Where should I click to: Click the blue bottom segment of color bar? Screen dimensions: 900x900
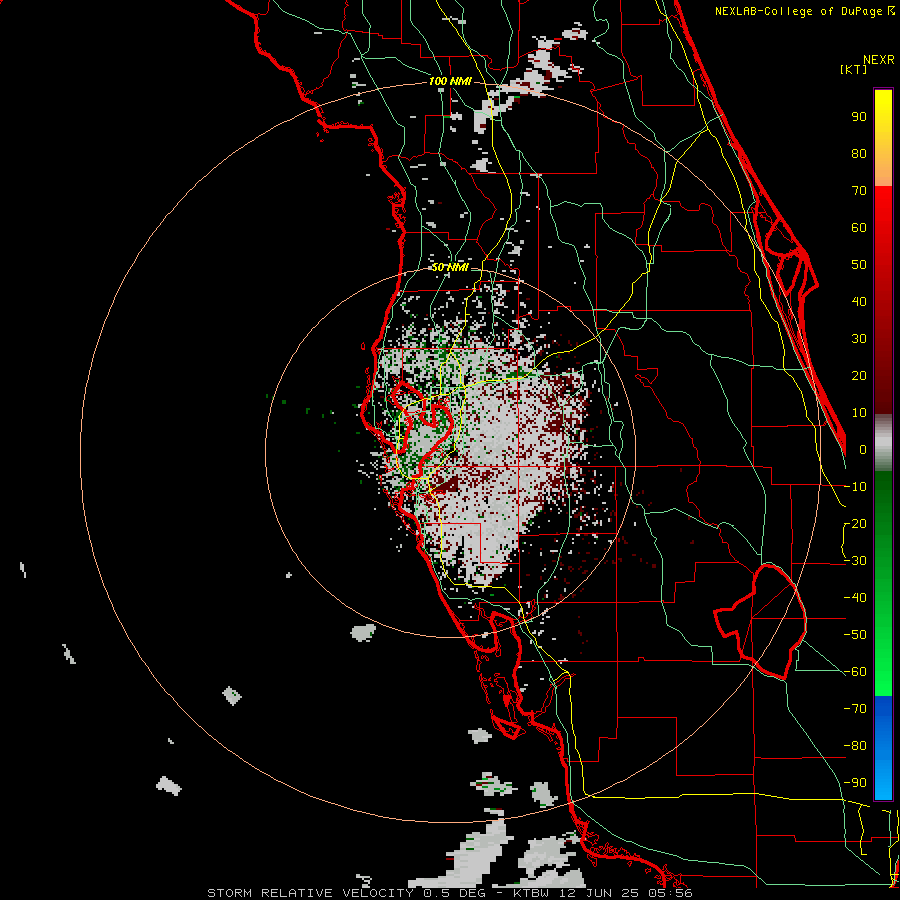(x=883, y=748)
